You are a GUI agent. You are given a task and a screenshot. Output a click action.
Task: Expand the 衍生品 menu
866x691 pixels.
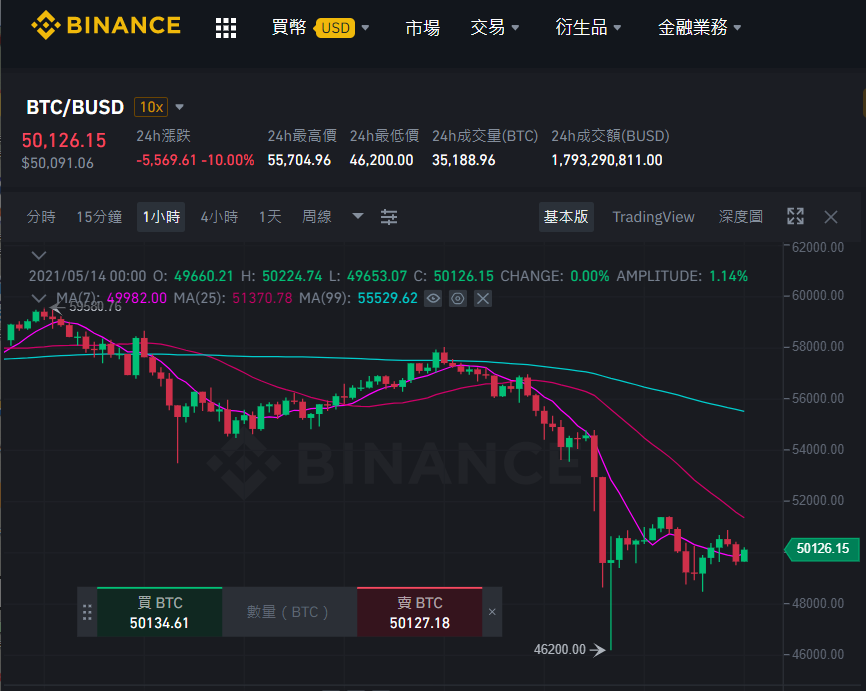tap(588, 27)
